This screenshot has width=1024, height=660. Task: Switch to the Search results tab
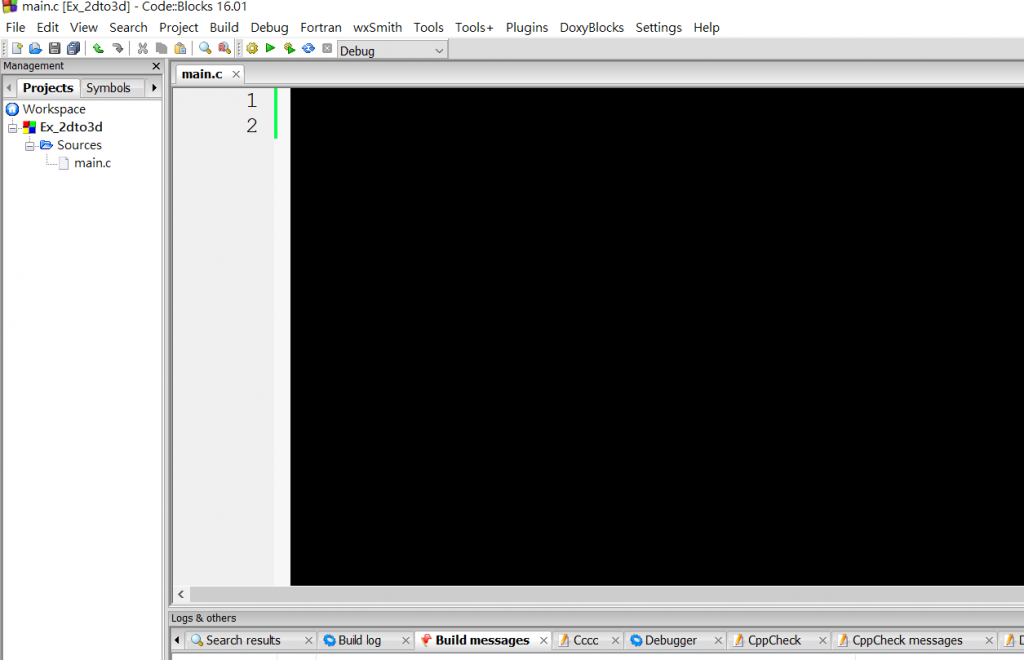point(243,640)
